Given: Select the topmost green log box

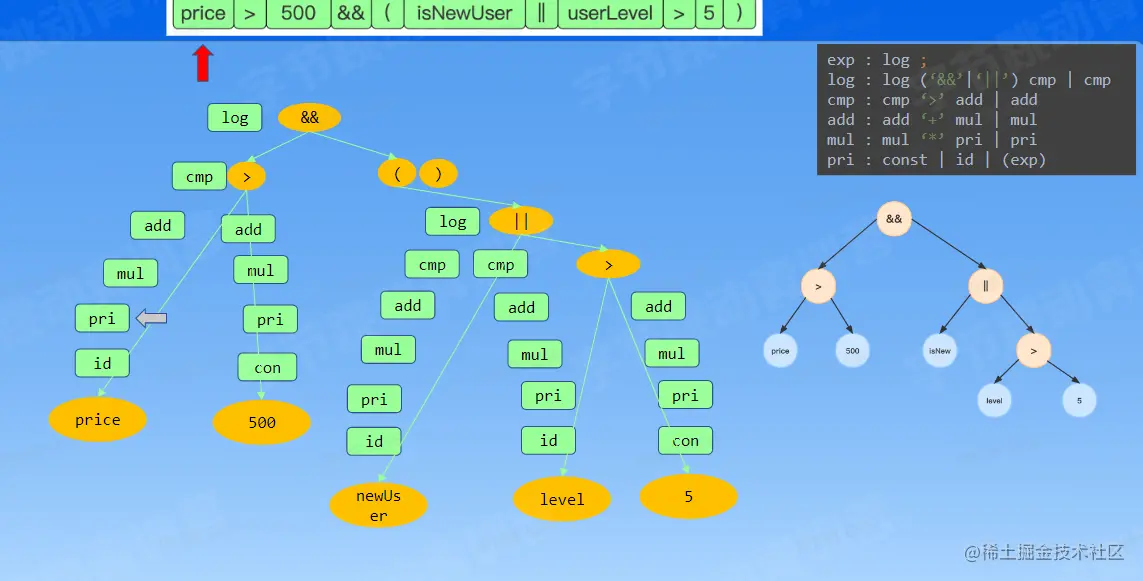Looking at the screenshot, I should click(235, 117).
